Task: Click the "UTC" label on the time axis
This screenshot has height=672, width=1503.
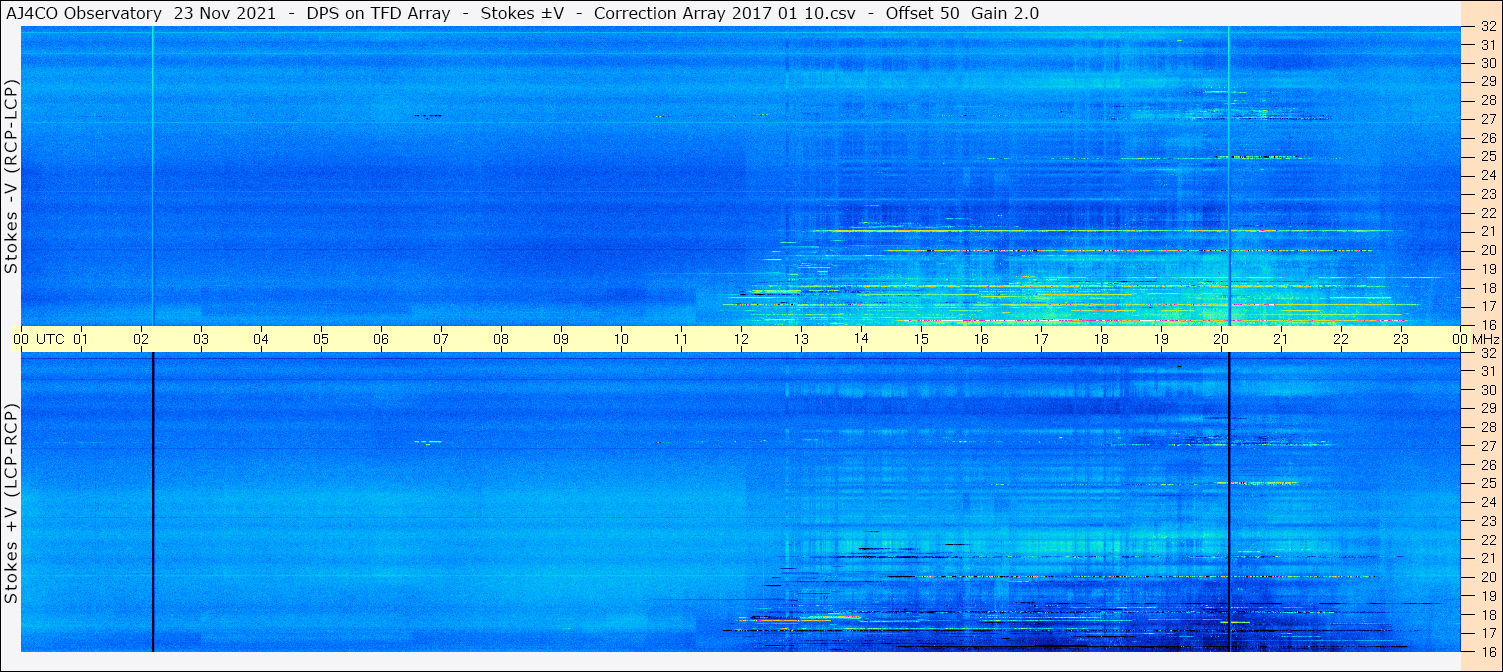Action: tap(49, 339)
